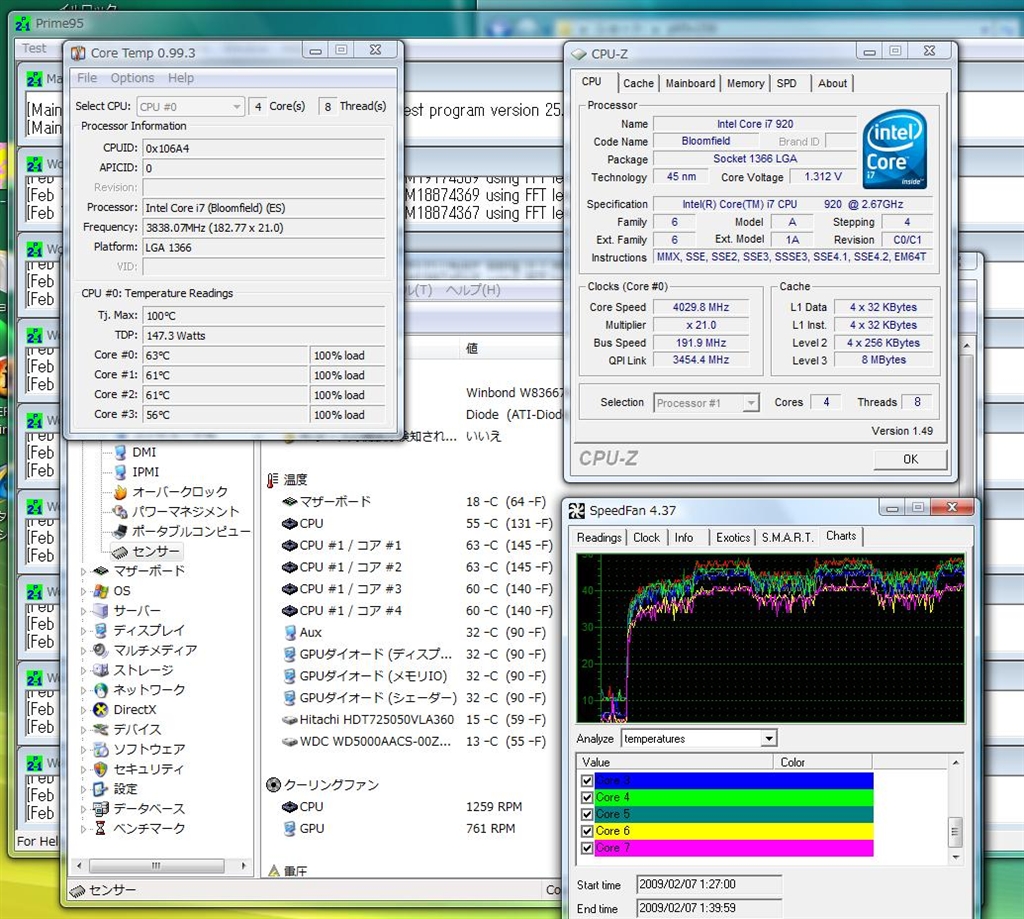
Task: Uncheck the Core 4 checkbox in SpeedFan
Action: coord(587,798)
